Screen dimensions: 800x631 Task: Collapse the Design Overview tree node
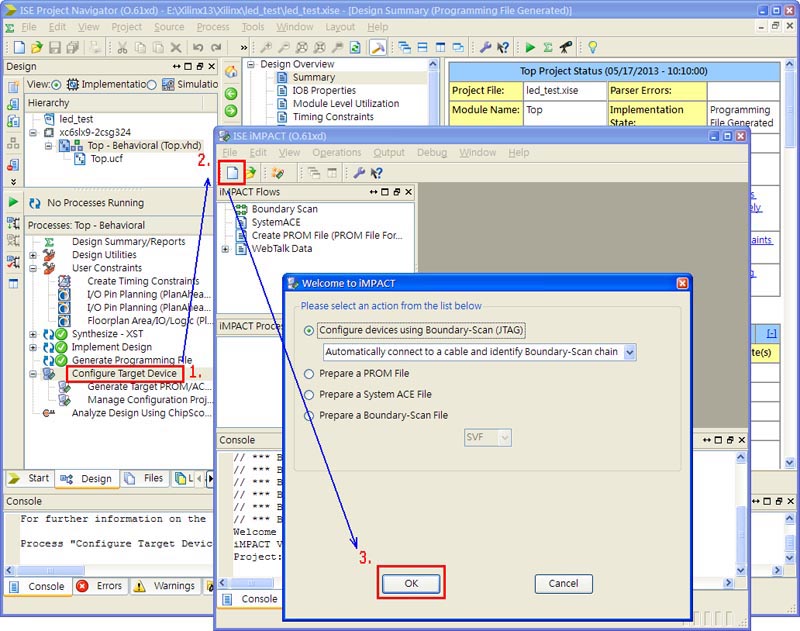pos(251,64)
